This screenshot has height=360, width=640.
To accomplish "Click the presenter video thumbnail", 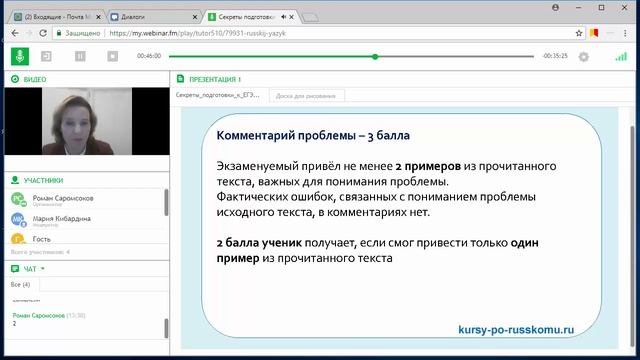I will [87, 121].
